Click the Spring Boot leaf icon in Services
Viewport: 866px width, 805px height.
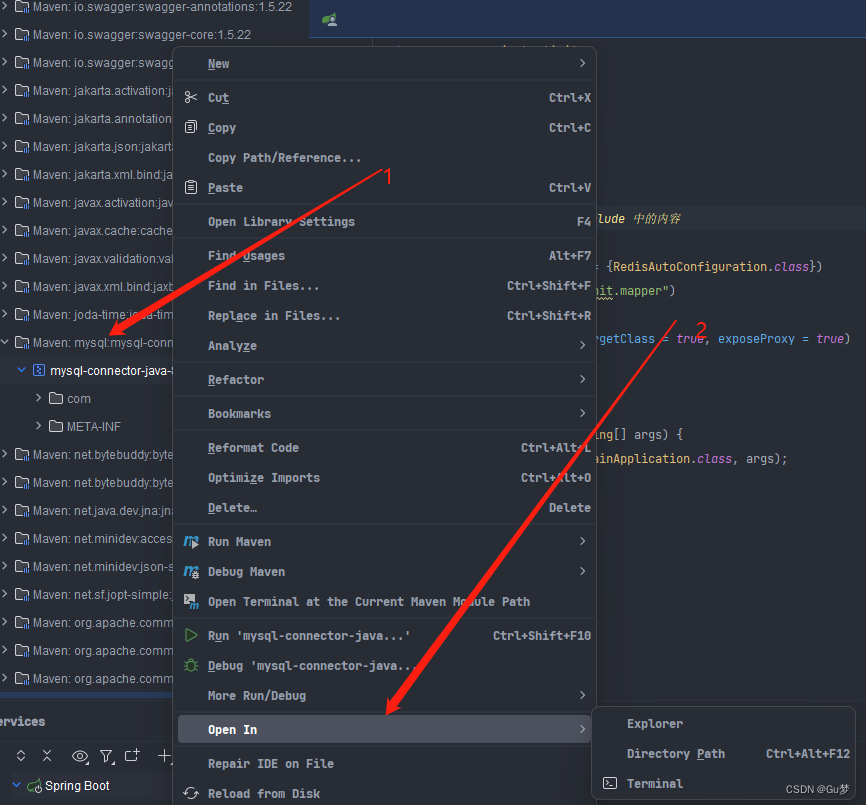[x=34, y=786]
